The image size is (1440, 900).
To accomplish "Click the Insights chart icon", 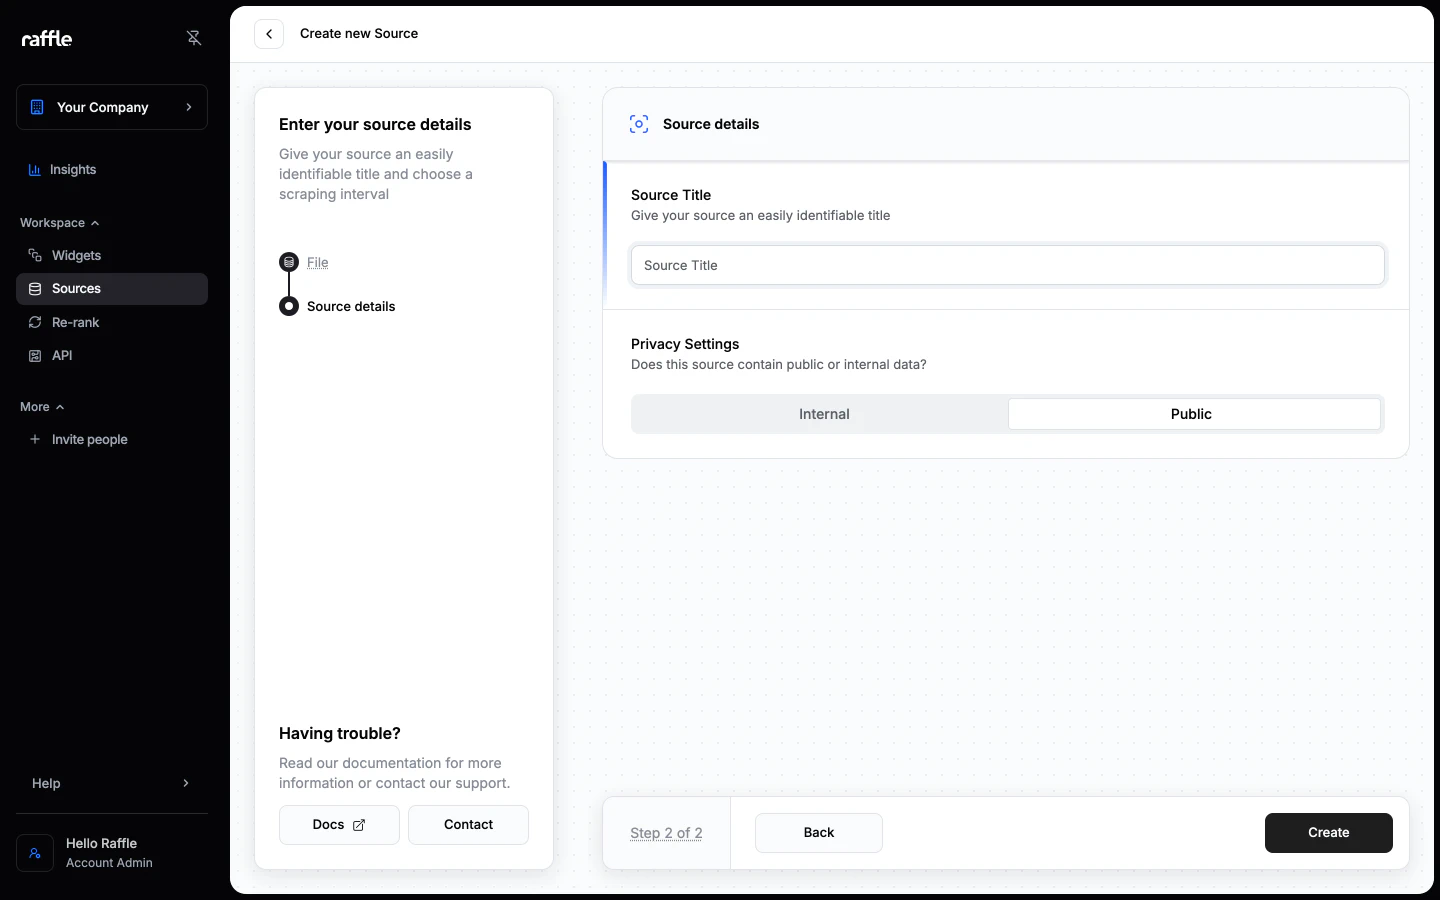I will 35,170.
